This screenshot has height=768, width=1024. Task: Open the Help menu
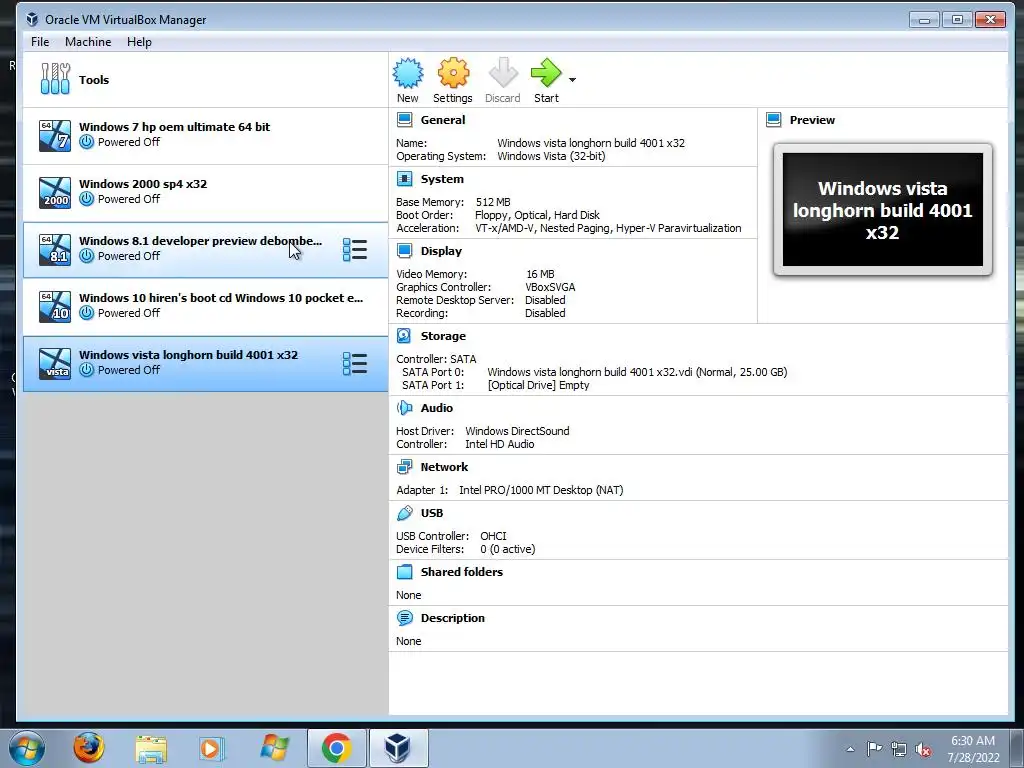(139, 42)
